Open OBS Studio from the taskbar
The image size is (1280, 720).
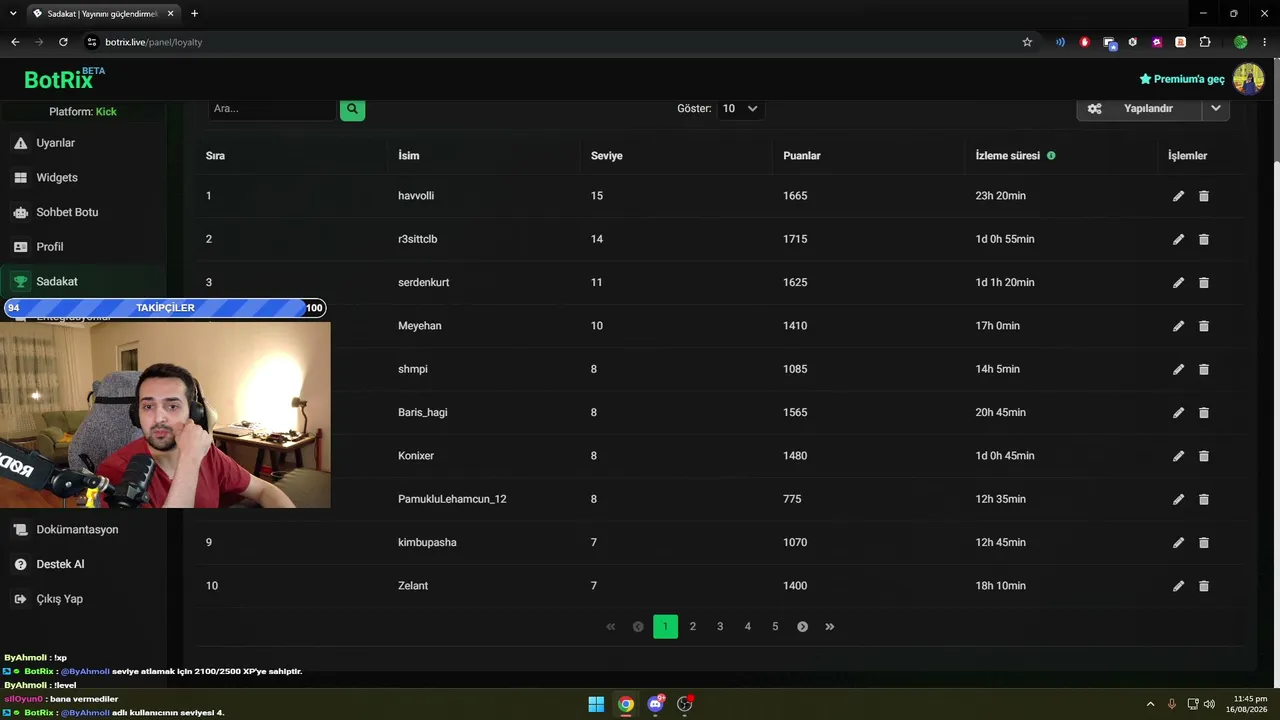tap(685, 704)
